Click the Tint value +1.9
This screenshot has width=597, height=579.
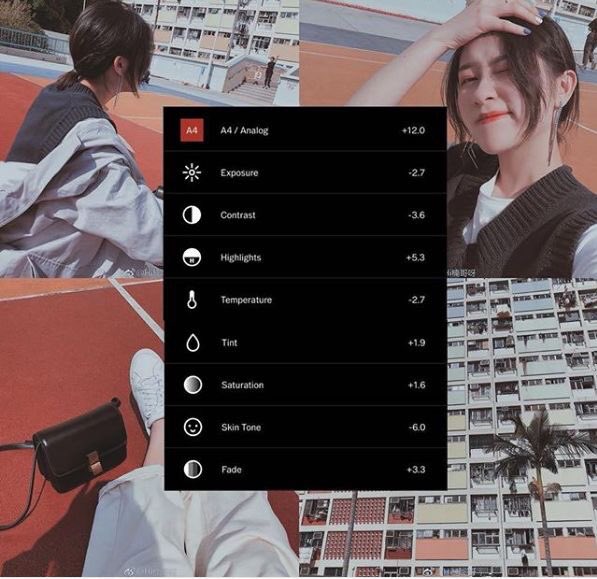[417, 343]
